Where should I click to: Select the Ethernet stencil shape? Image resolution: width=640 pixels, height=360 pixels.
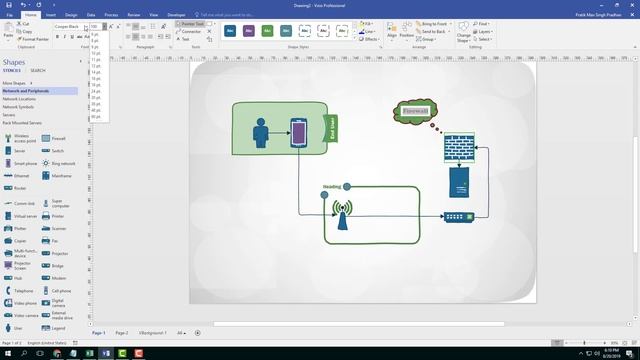click(x=17, y=176)
